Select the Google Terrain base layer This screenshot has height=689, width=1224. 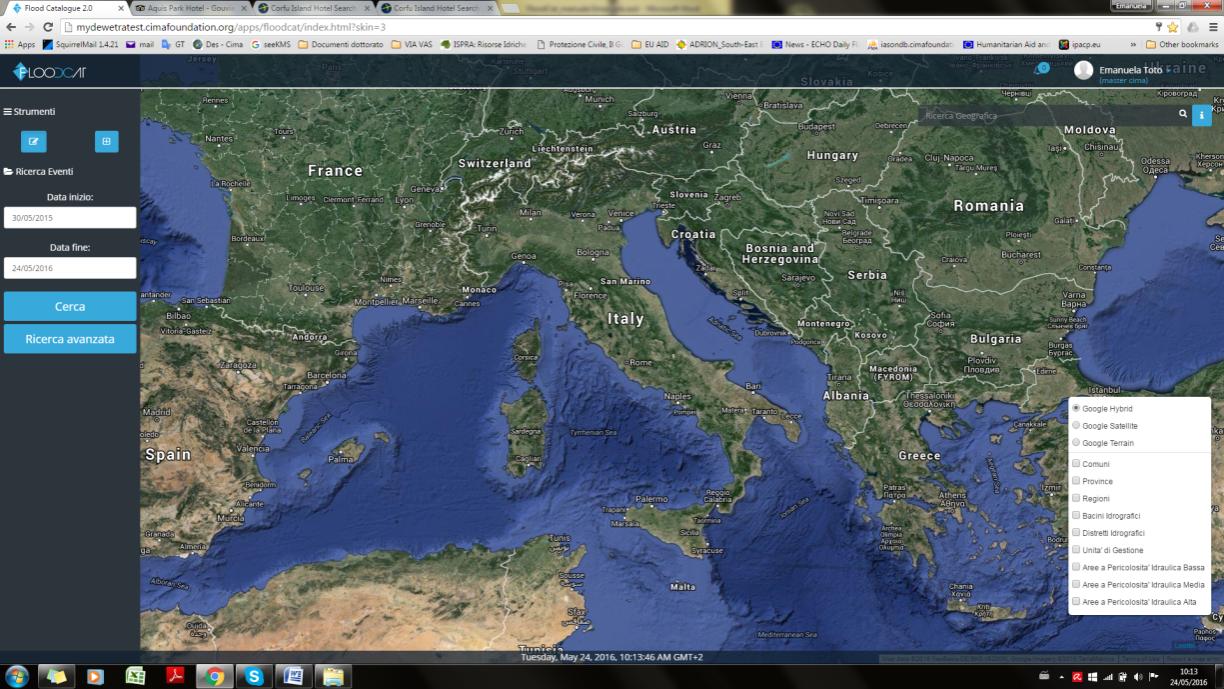pos(1076,442)
